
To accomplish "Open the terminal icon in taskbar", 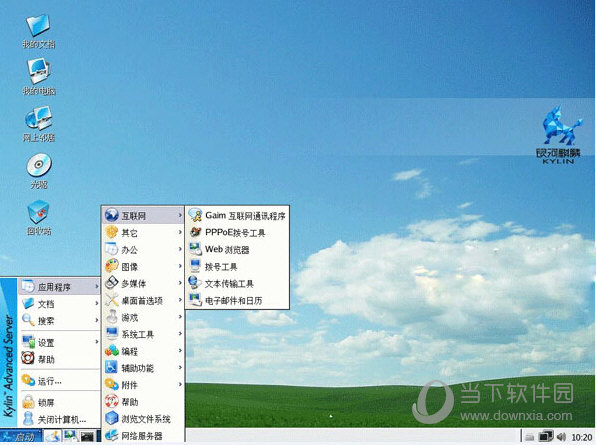I will click(x=88, y=436).
